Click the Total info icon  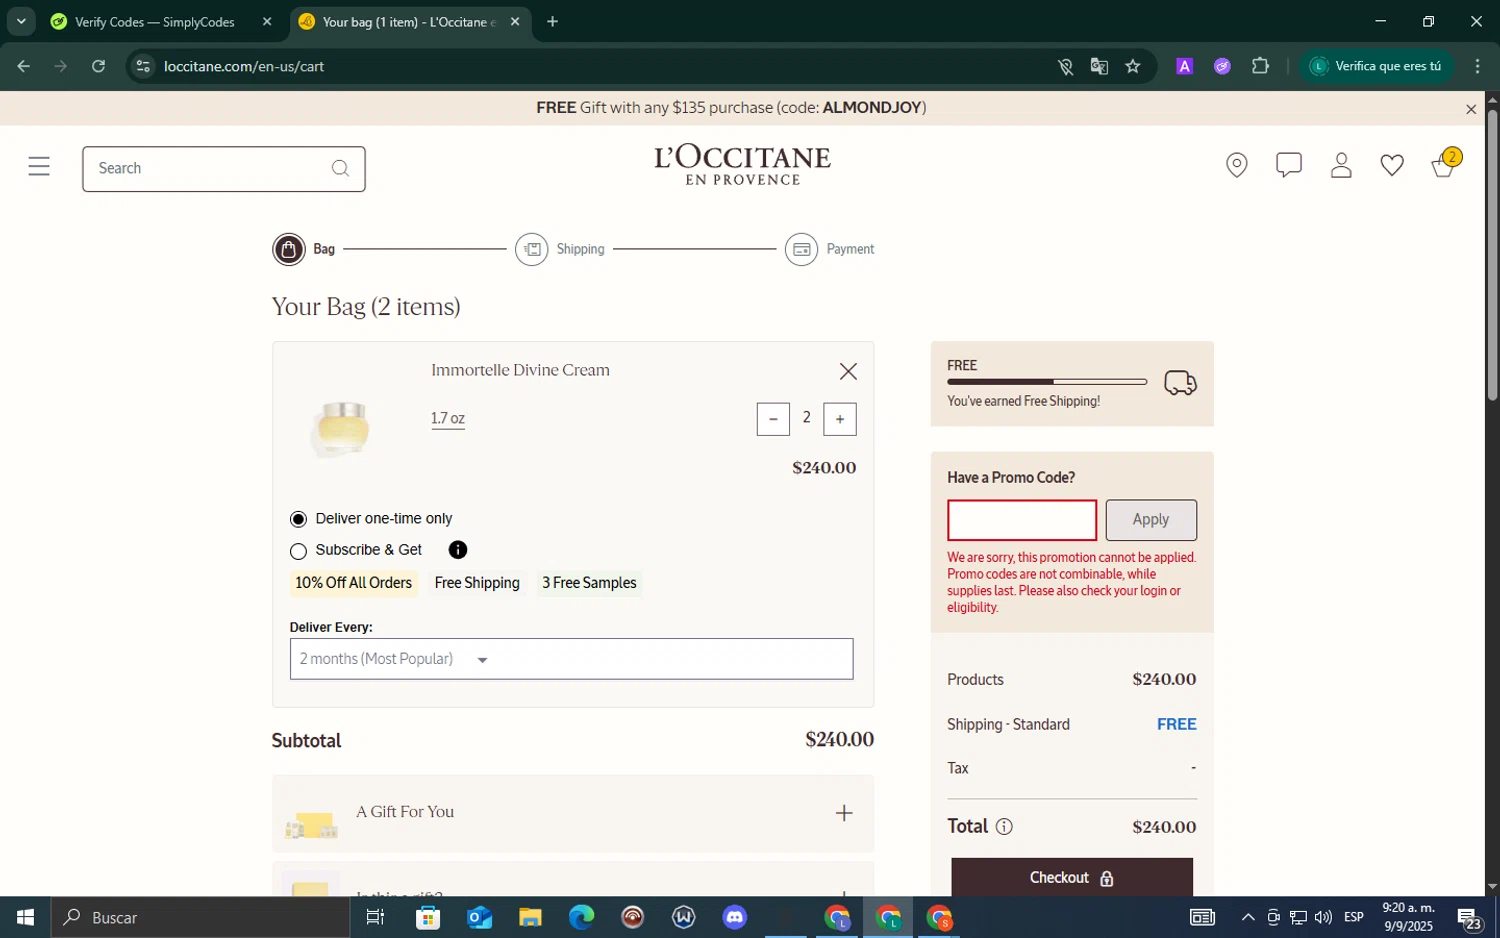pyautogui.click(x=1004, y=826)
